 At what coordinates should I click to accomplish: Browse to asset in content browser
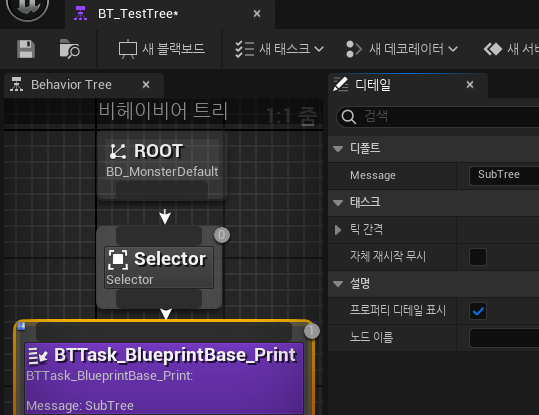(69, 49)
